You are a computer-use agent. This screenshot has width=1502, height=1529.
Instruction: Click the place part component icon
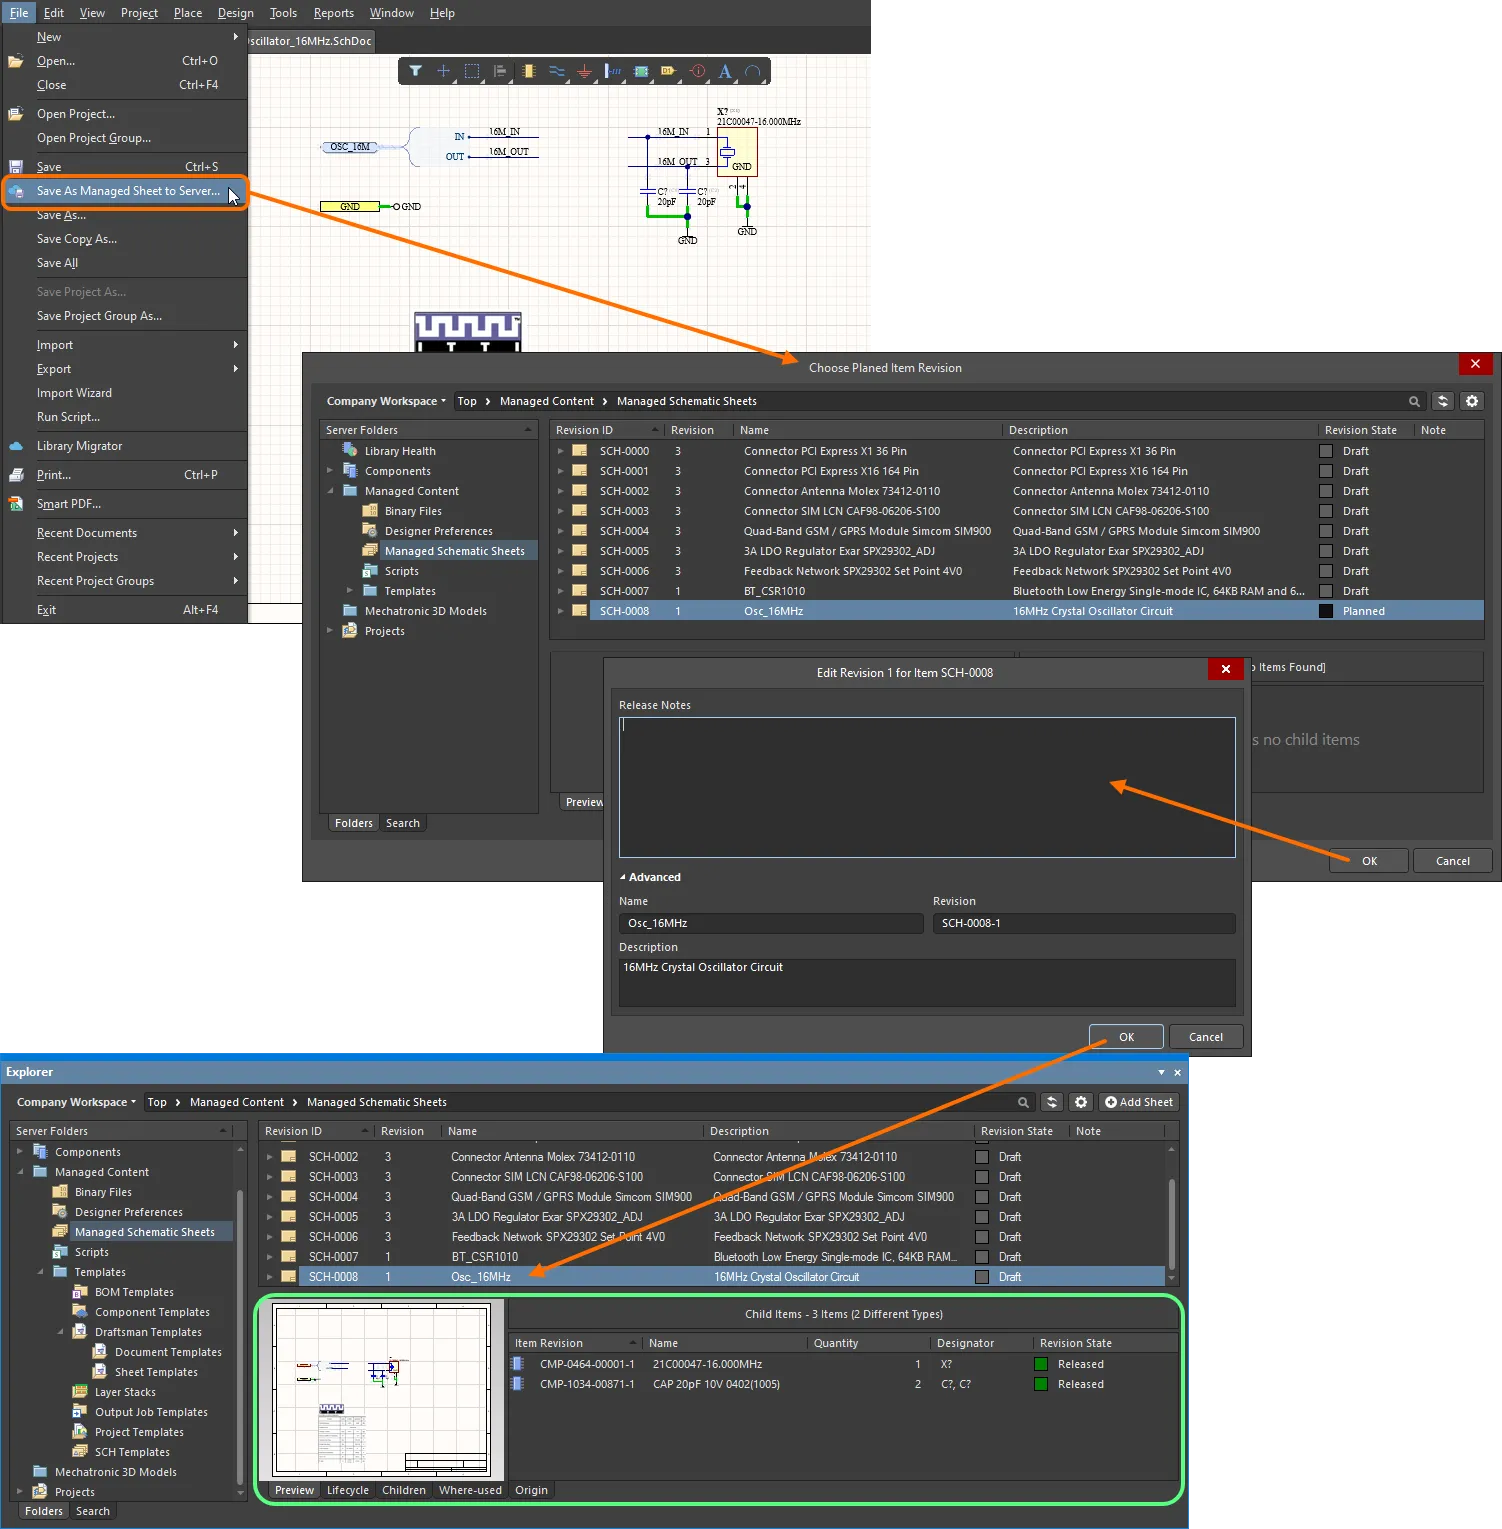click(528, 71)
